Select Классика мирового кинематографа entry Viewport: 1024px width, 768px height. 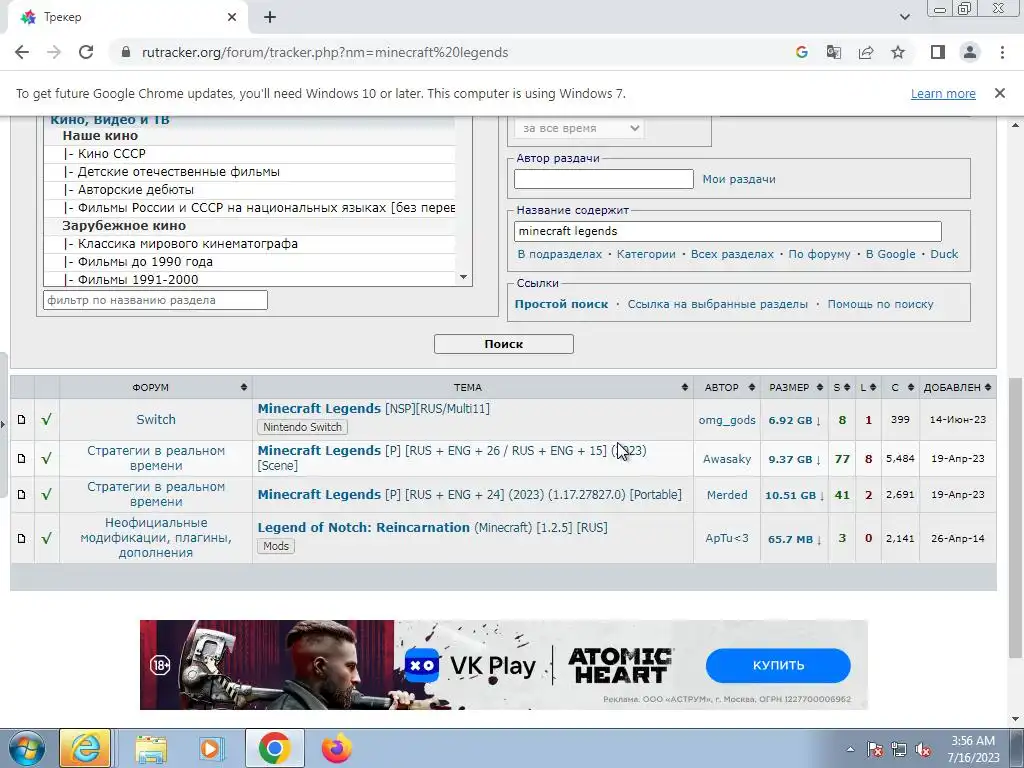click(x=250, y=244)
